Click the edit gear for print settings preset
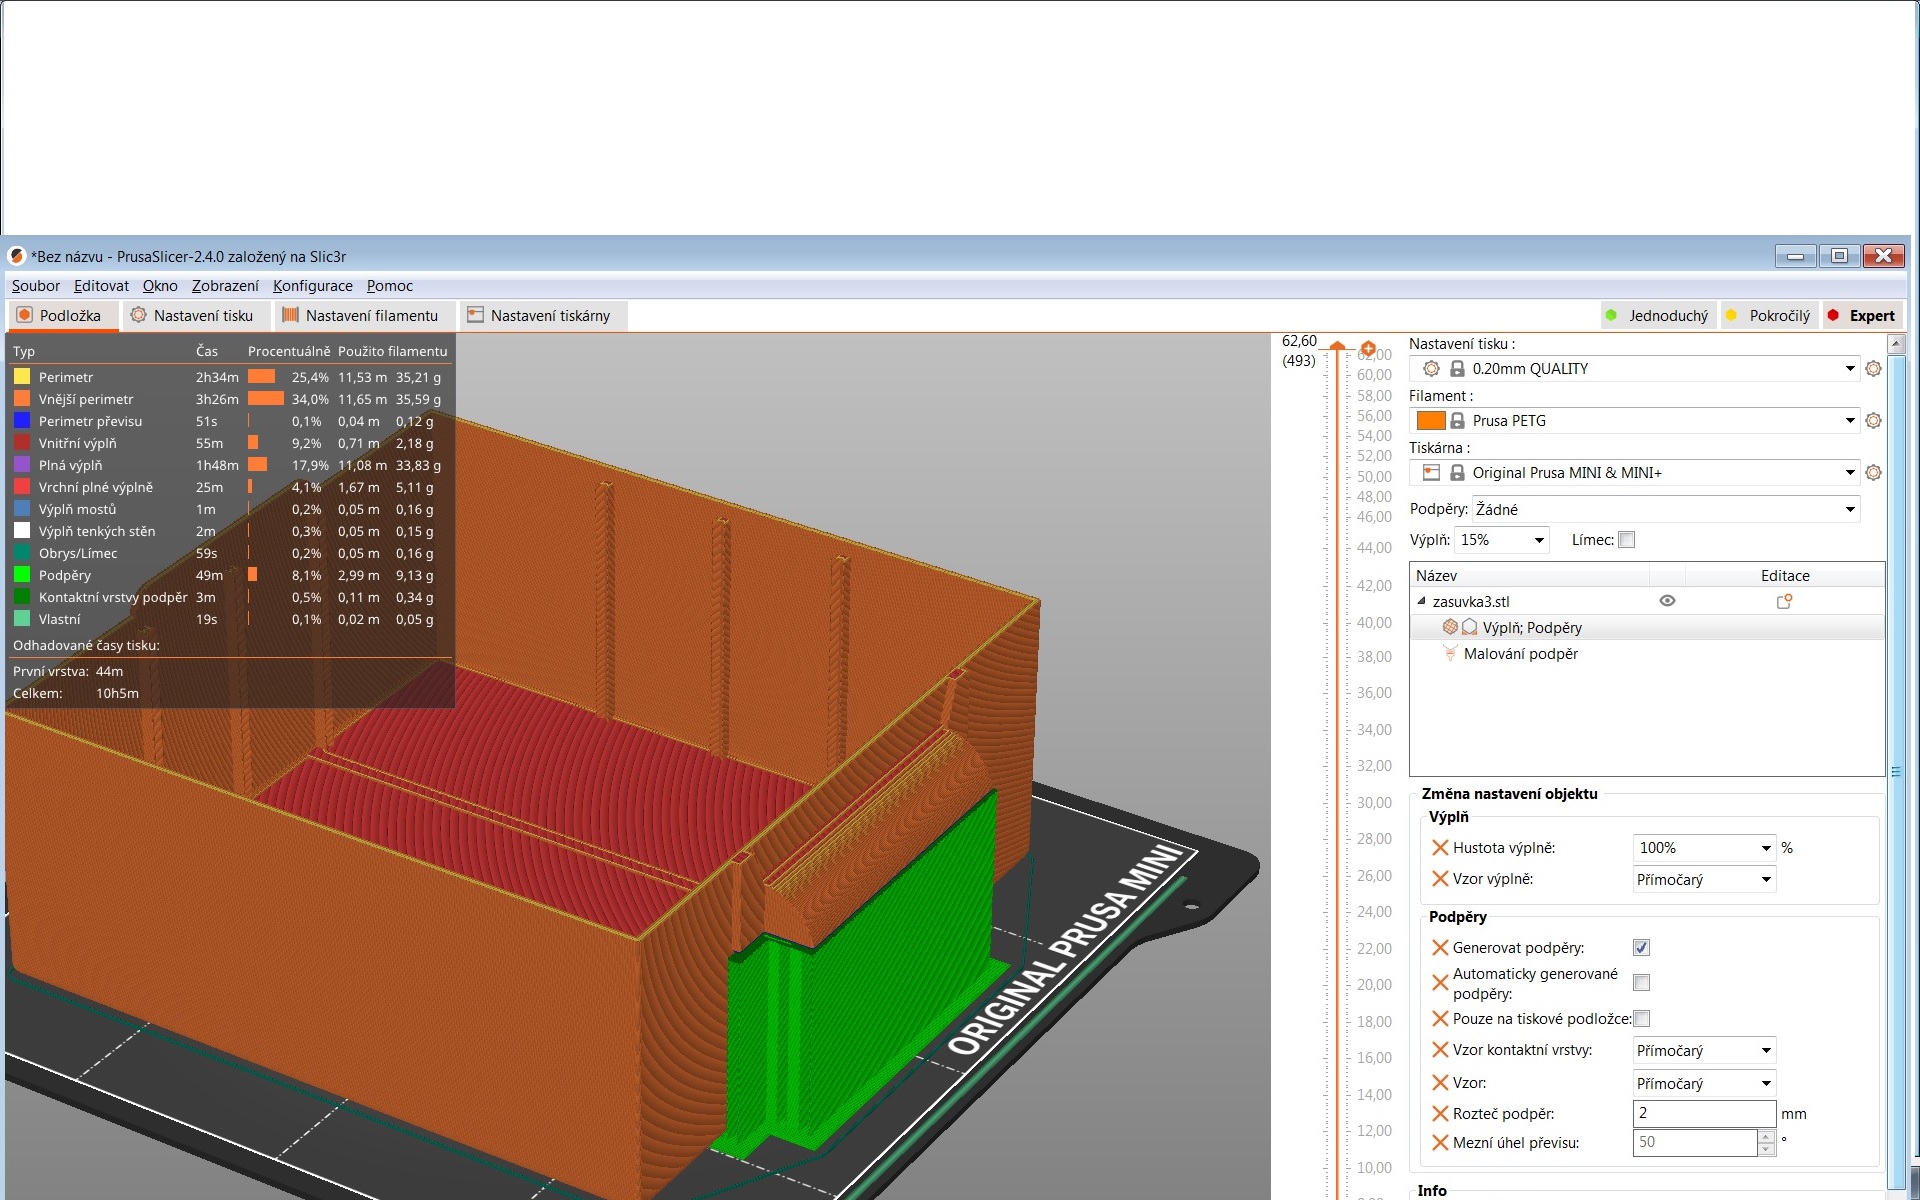 [x=1873, y=369]
